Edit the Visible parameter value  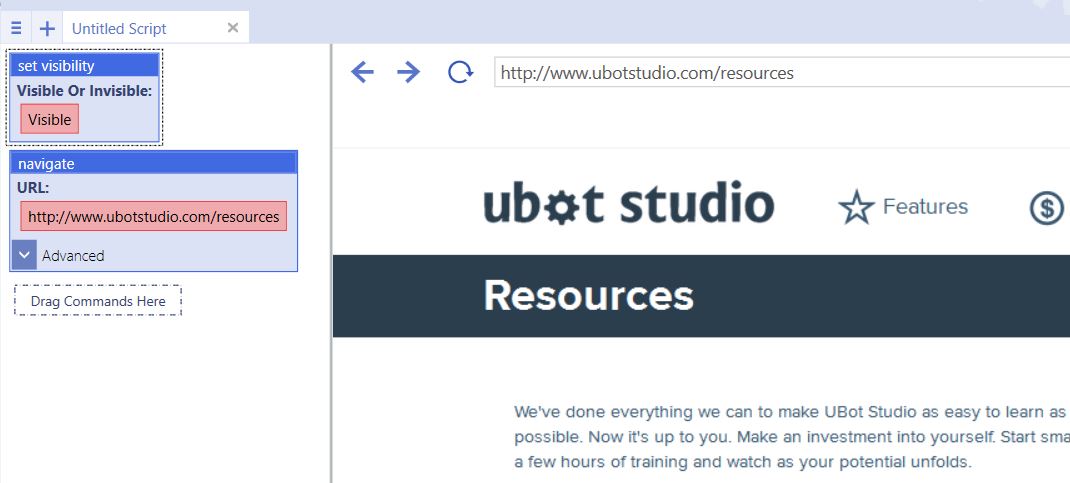pyautogui.click(x=50, y=119)
